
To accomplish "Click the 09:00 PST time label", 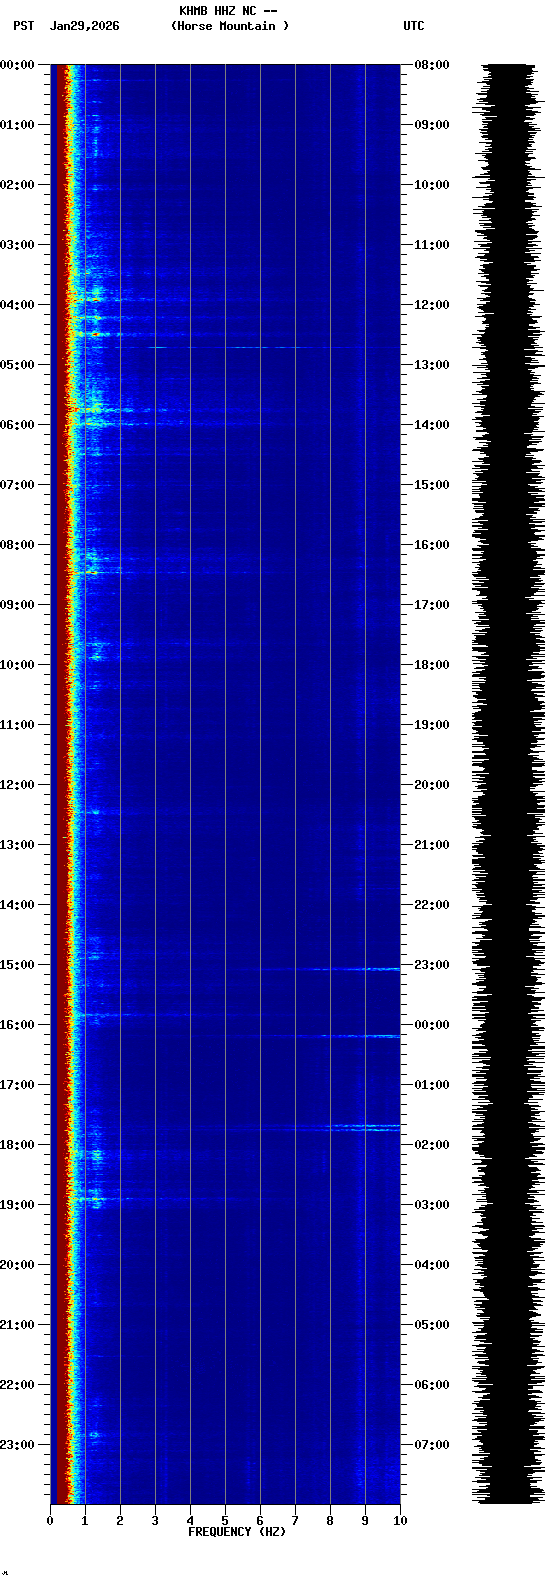I will click(x=17, y=605).
